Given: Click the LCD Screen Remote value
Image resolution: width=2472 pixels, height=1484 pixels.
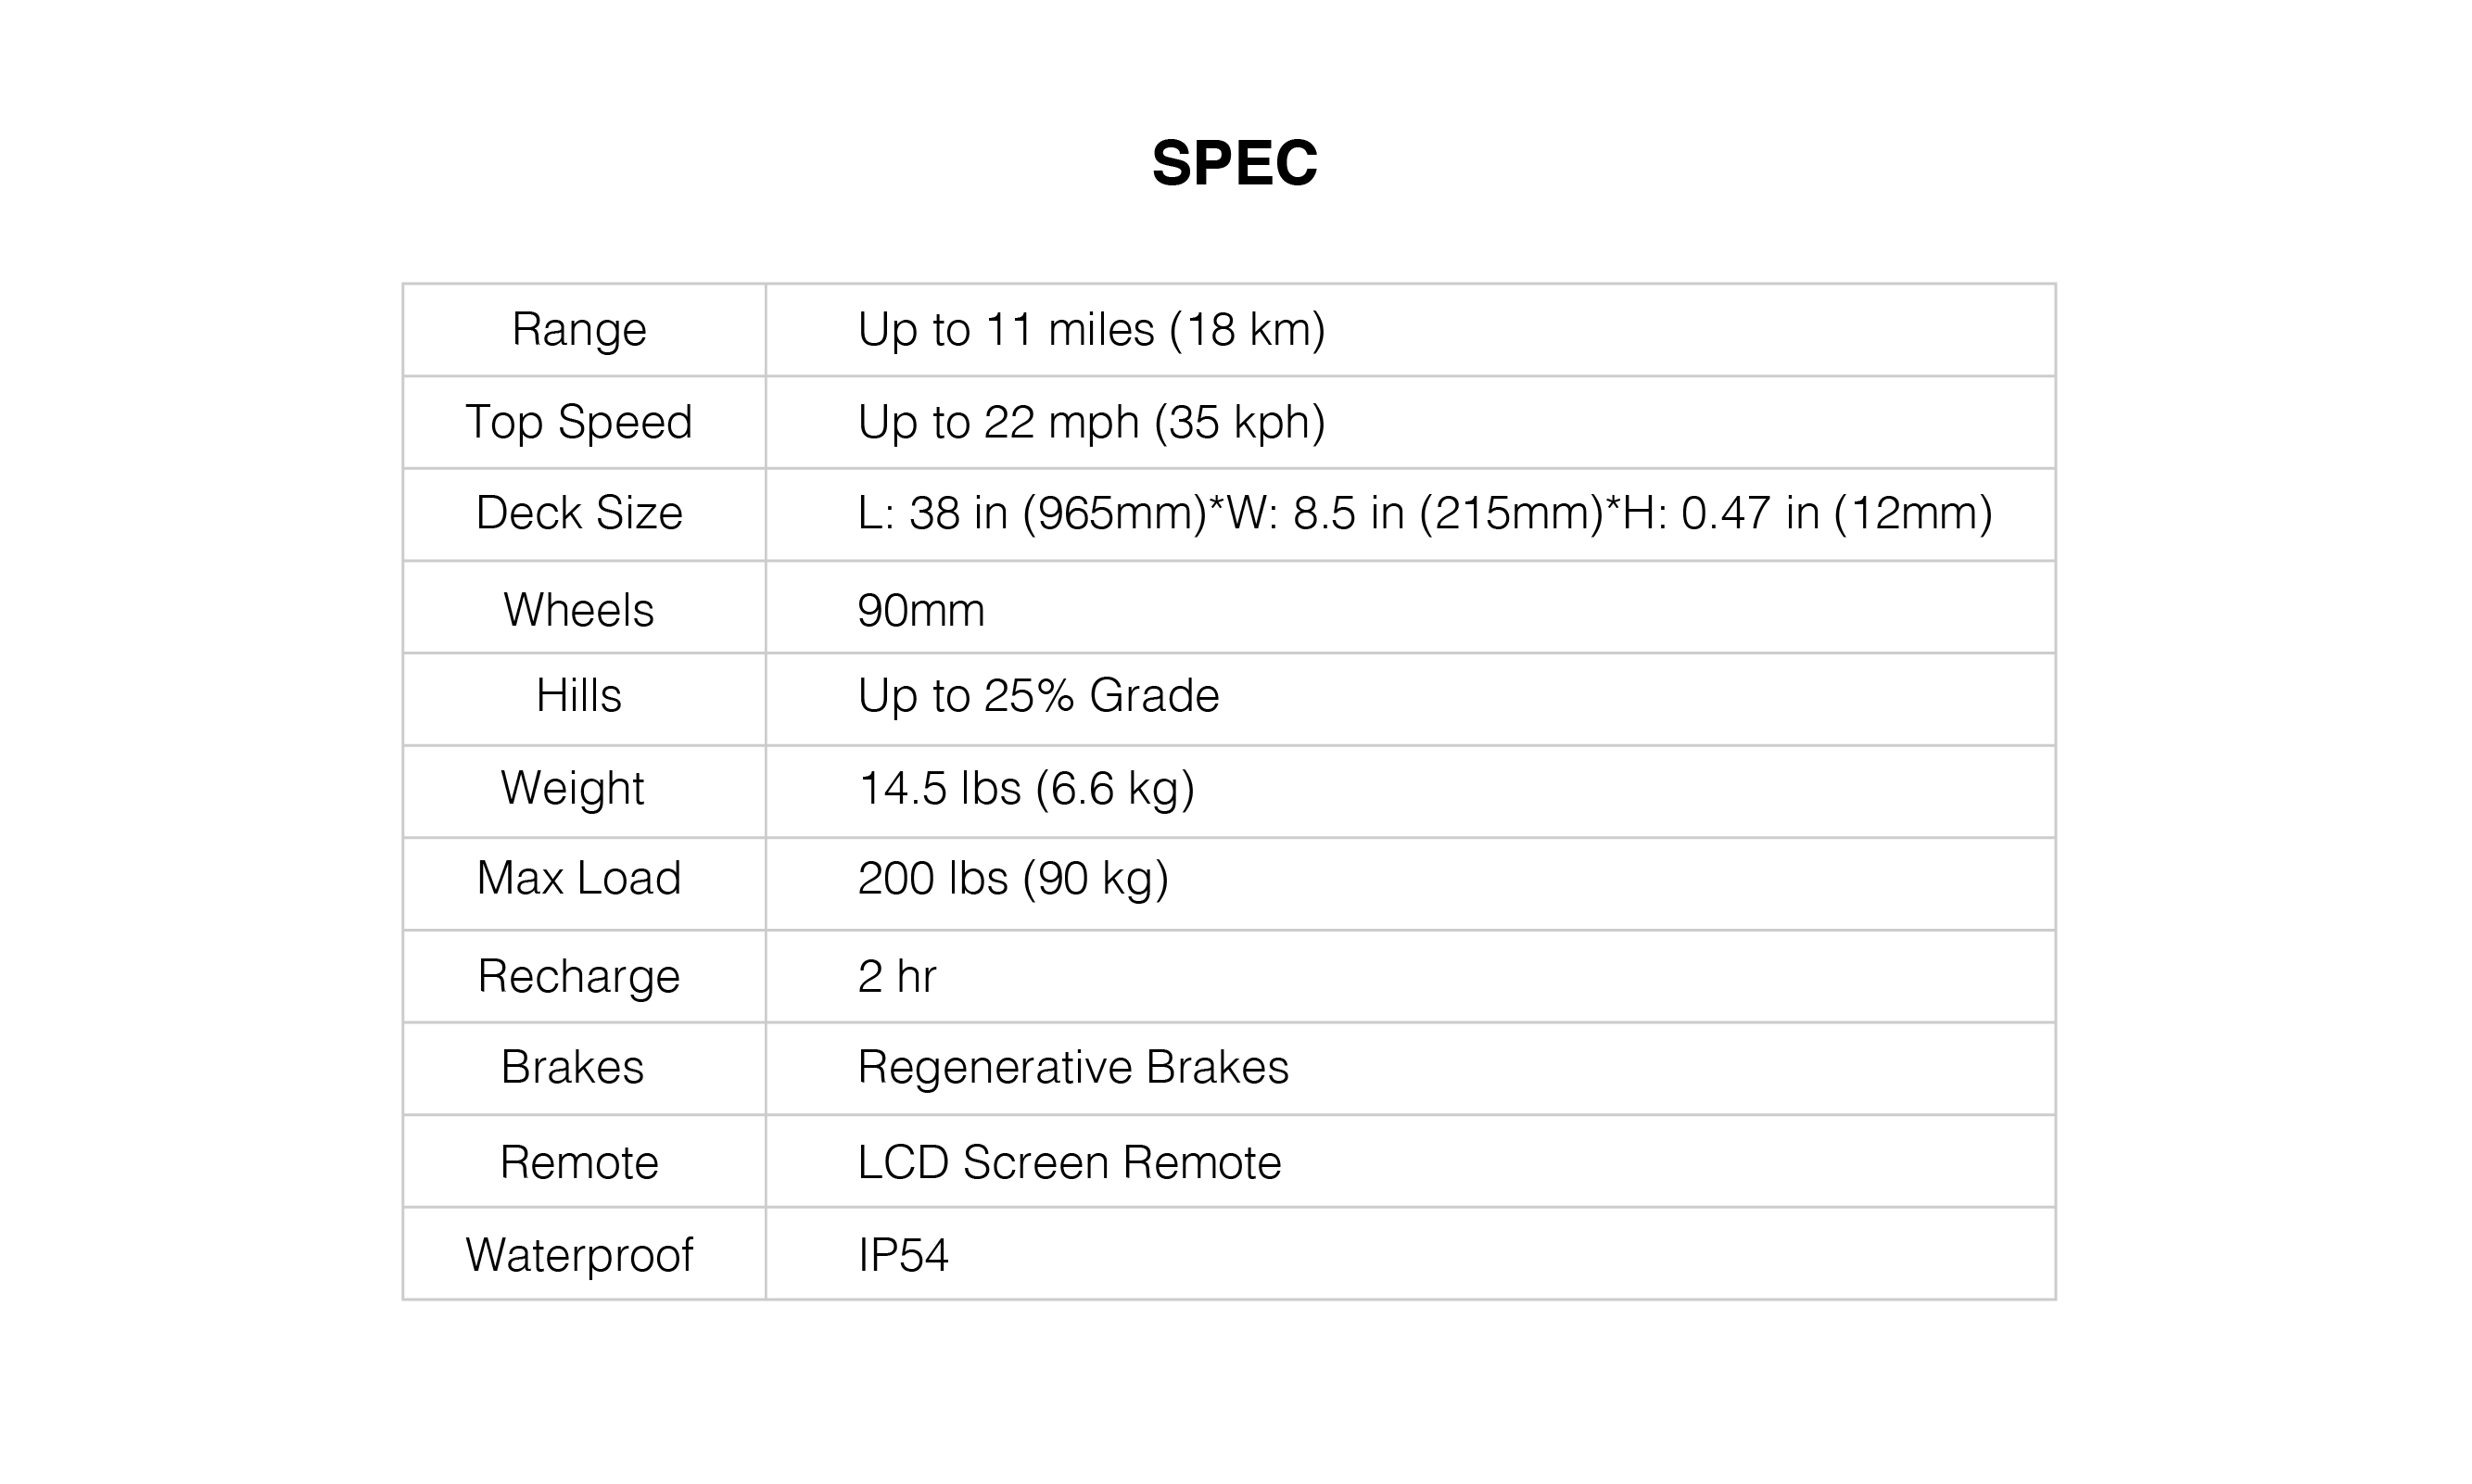Looking at the screenshot, I should click(1069, 1162).
